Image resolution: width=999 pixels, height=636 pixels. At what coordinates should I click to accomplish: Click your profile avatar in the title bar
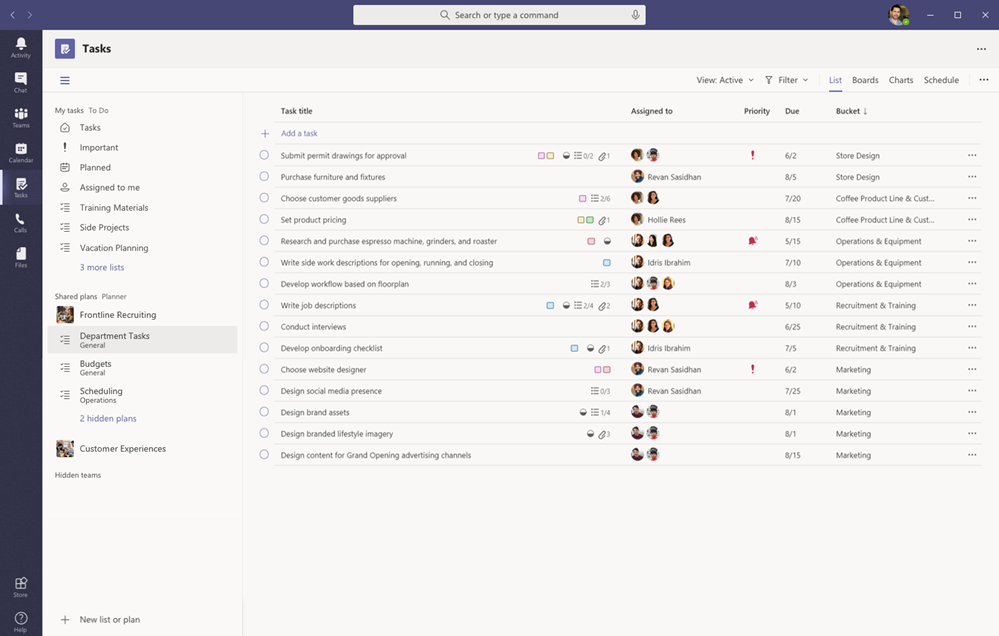point(897,14)
